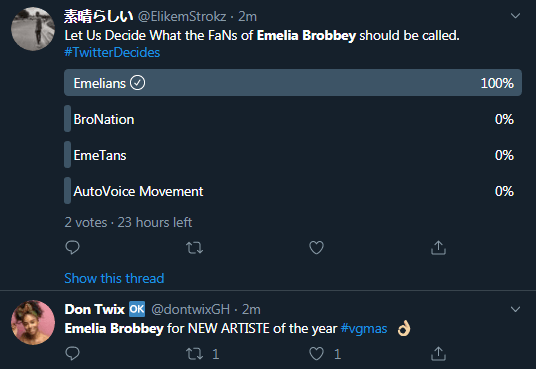
Task: Choose BroNation in the poll
Action: tap(293, 119)
